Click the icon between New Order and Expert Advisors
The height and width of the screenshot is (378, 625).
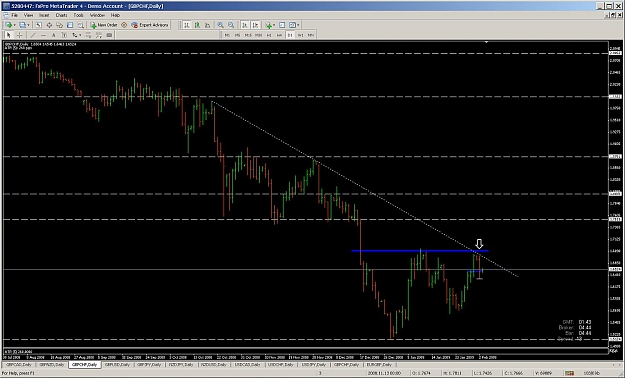(x=124, y=25)
